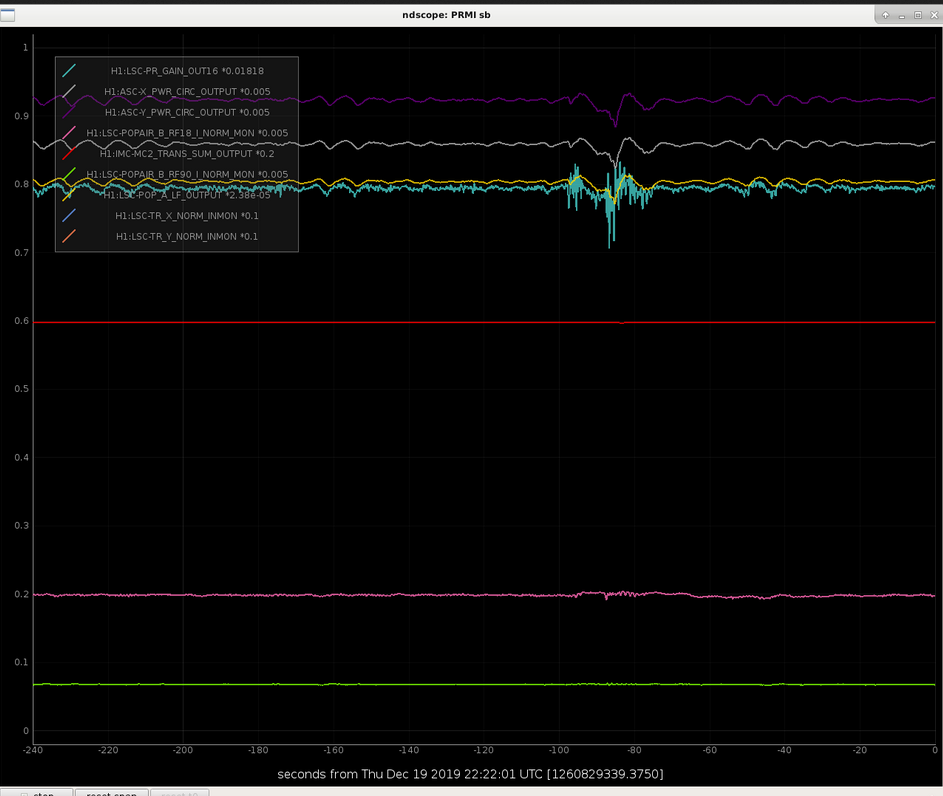
Task: Roll up window with the up-arrow button
Action: (885, 15)
